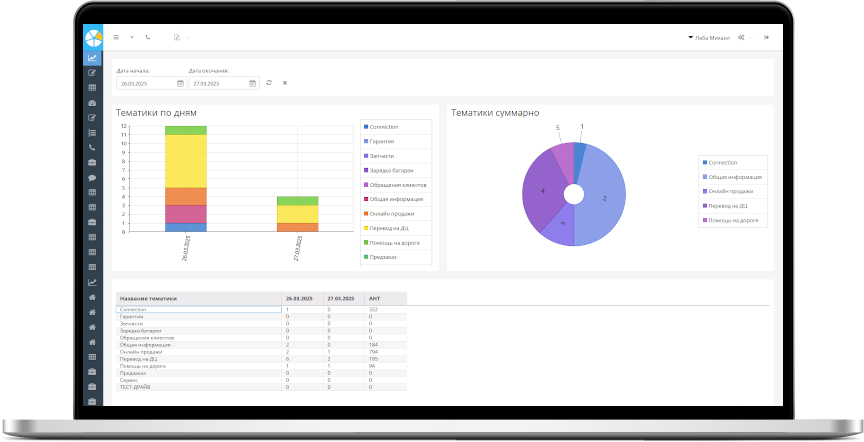The image size is (864, 442).
Task: Click the dashboard gauge icon in sidebar
Action: click(92, 103)
